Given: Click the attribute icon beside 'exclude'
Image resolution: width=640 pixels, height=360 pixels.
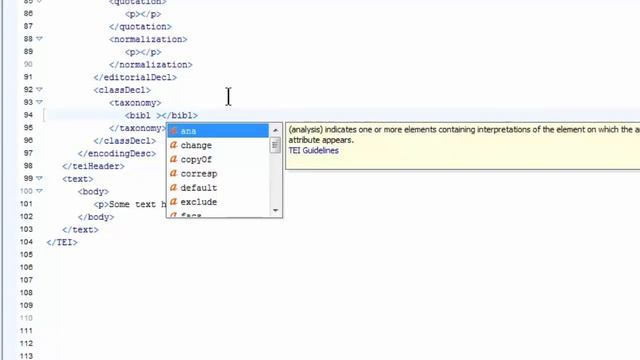Looking at the screenshot, I should click(173, 202).
